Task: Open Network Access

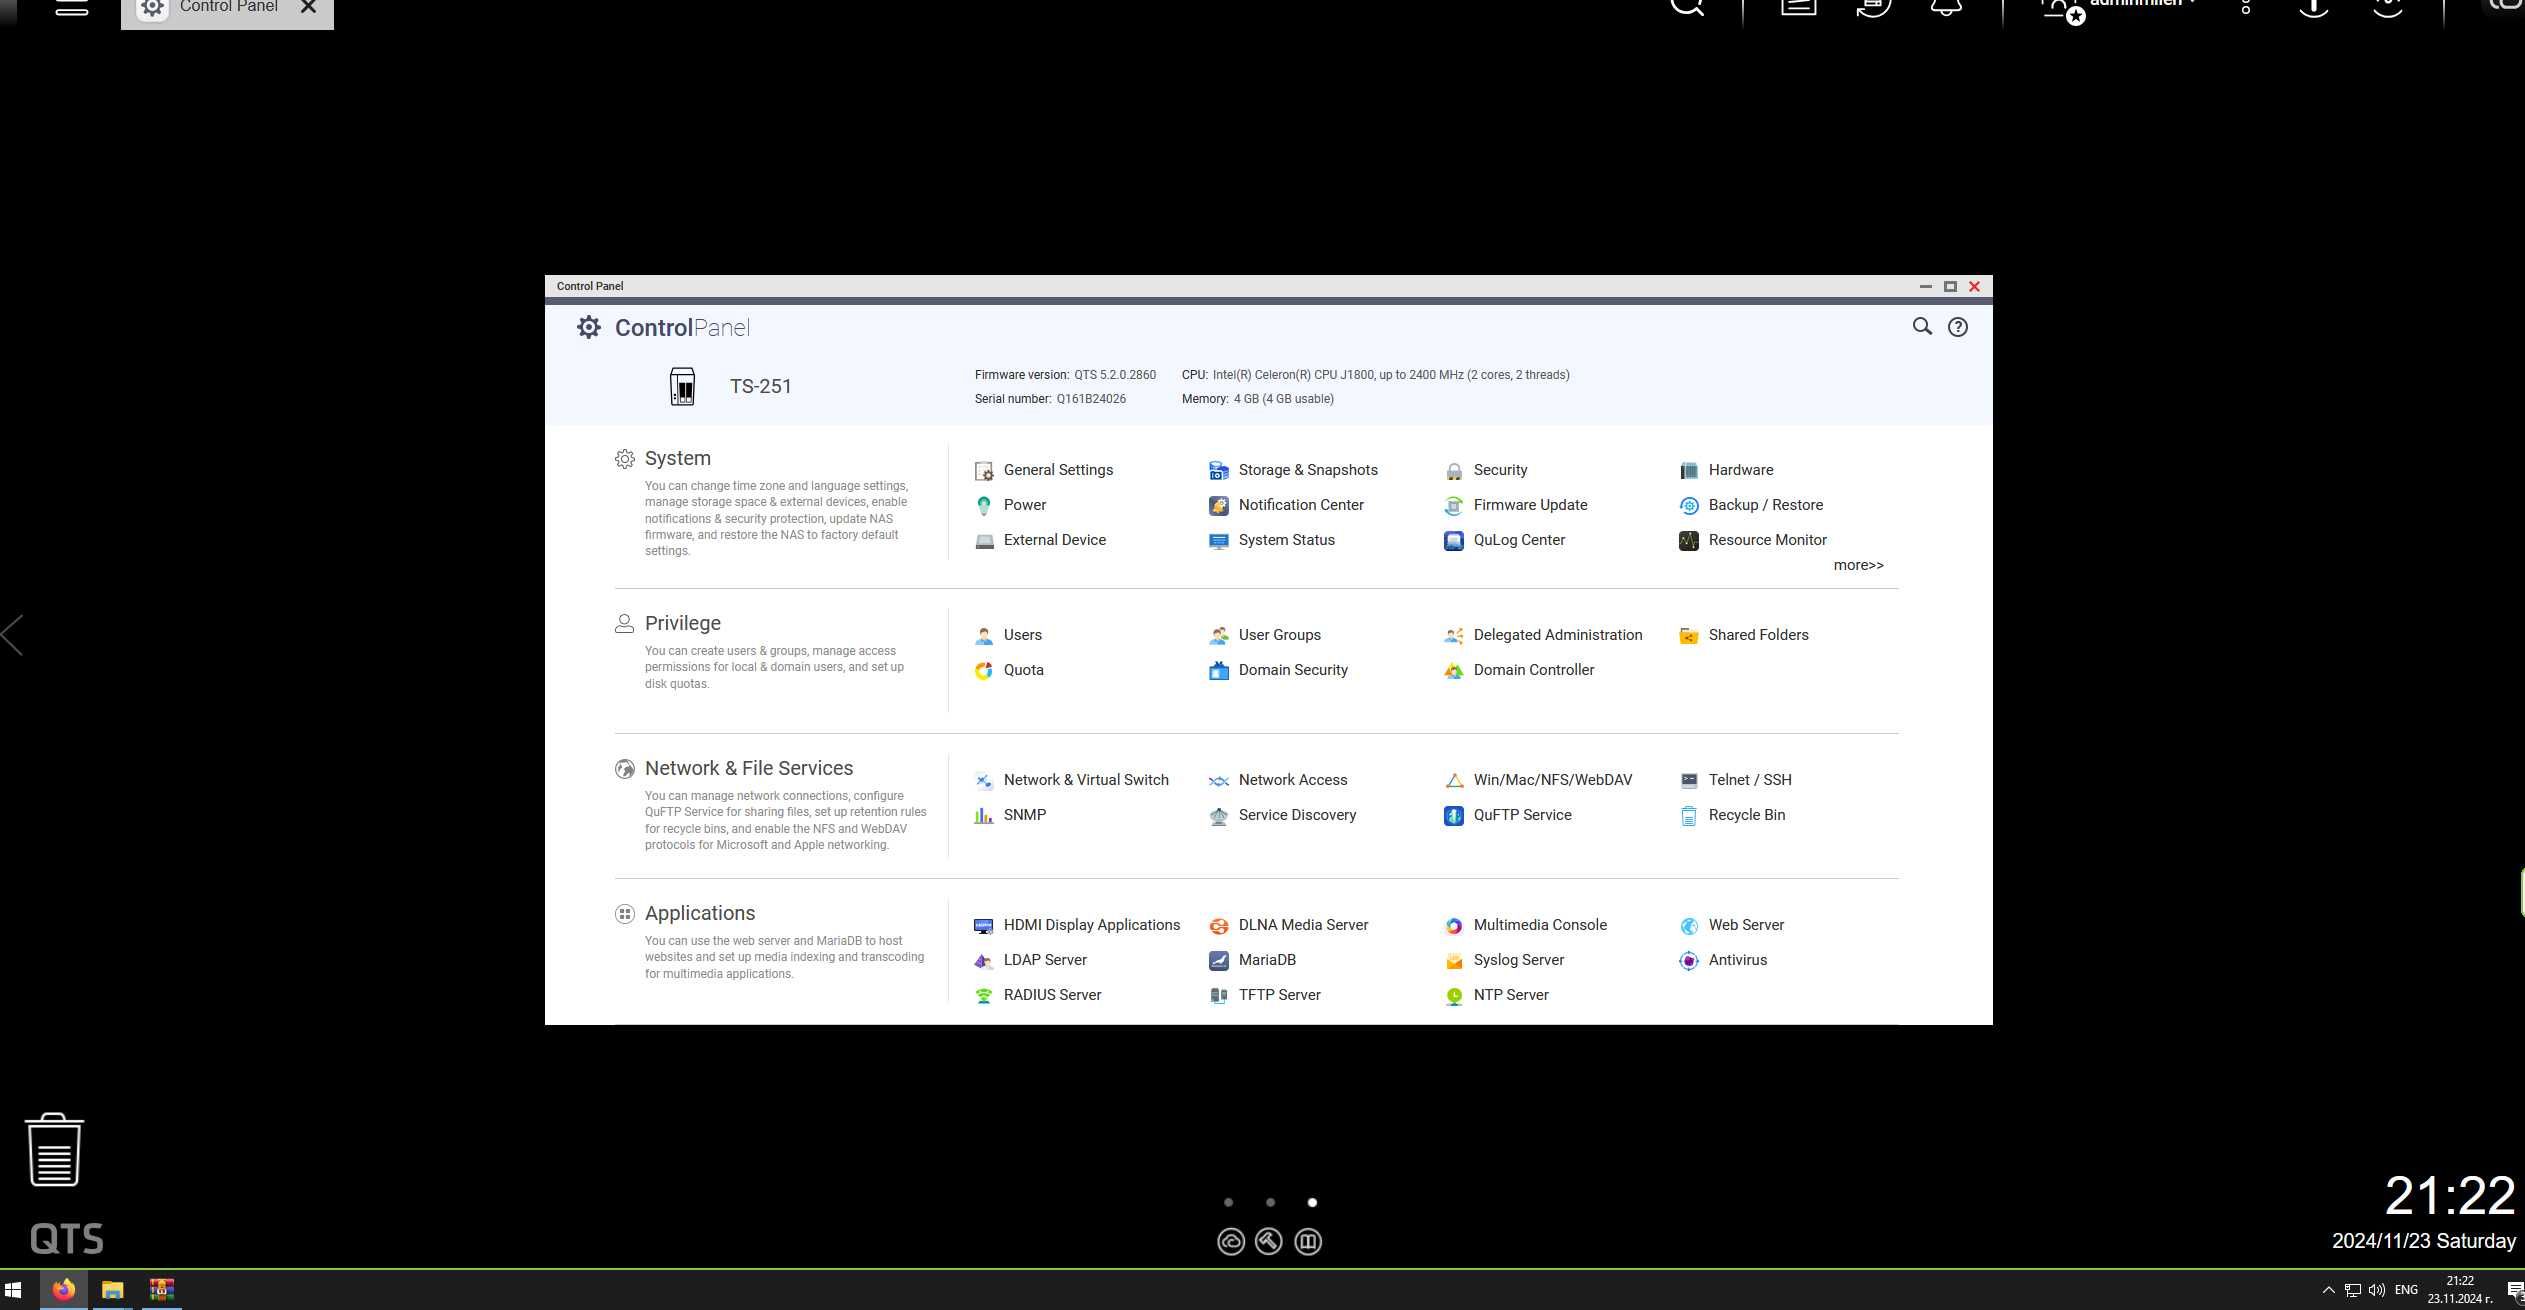Action: coord(1278,780)
